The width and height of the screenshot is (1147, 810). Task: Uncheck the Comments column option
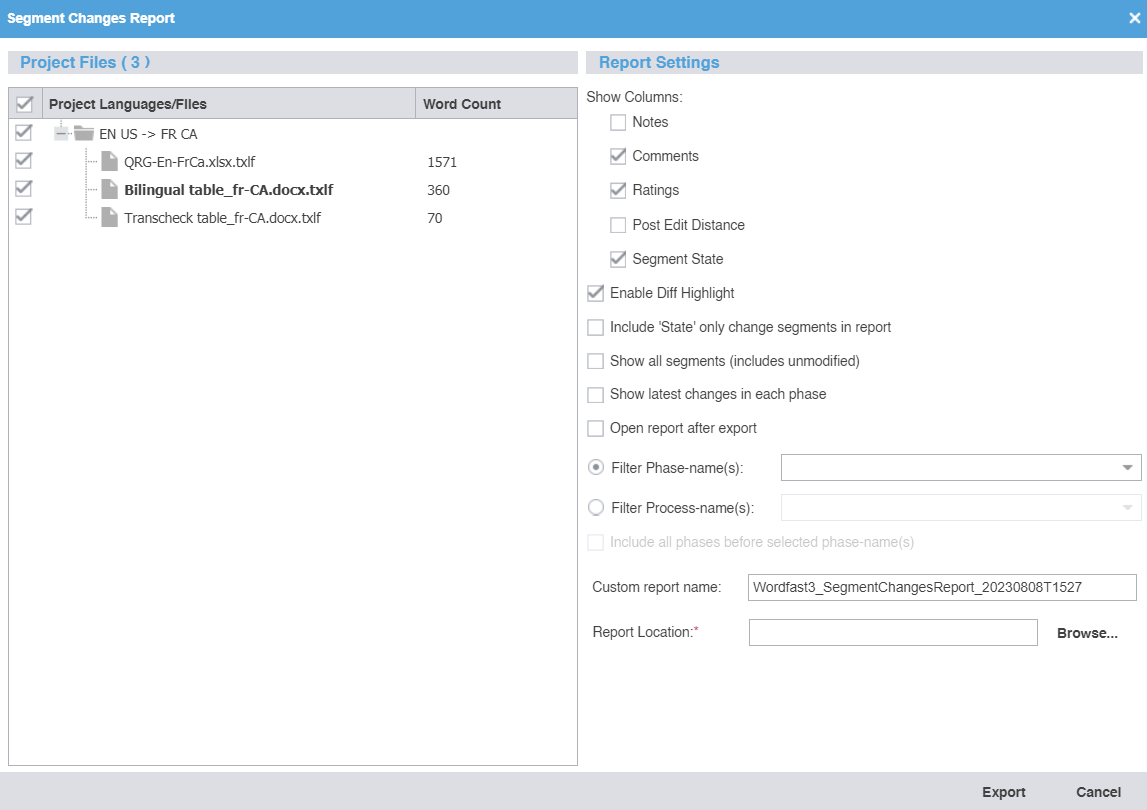[618, 156]
